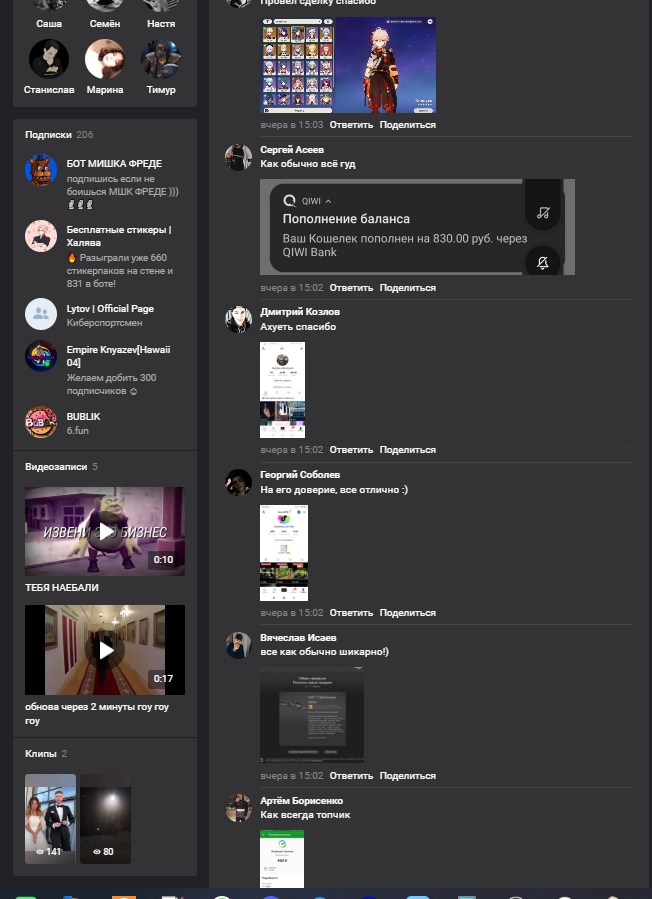This screenshot has height=899, width=652.
Task: Open Сергей Асеев's profile avatar
Action: (x=239, y=157)
